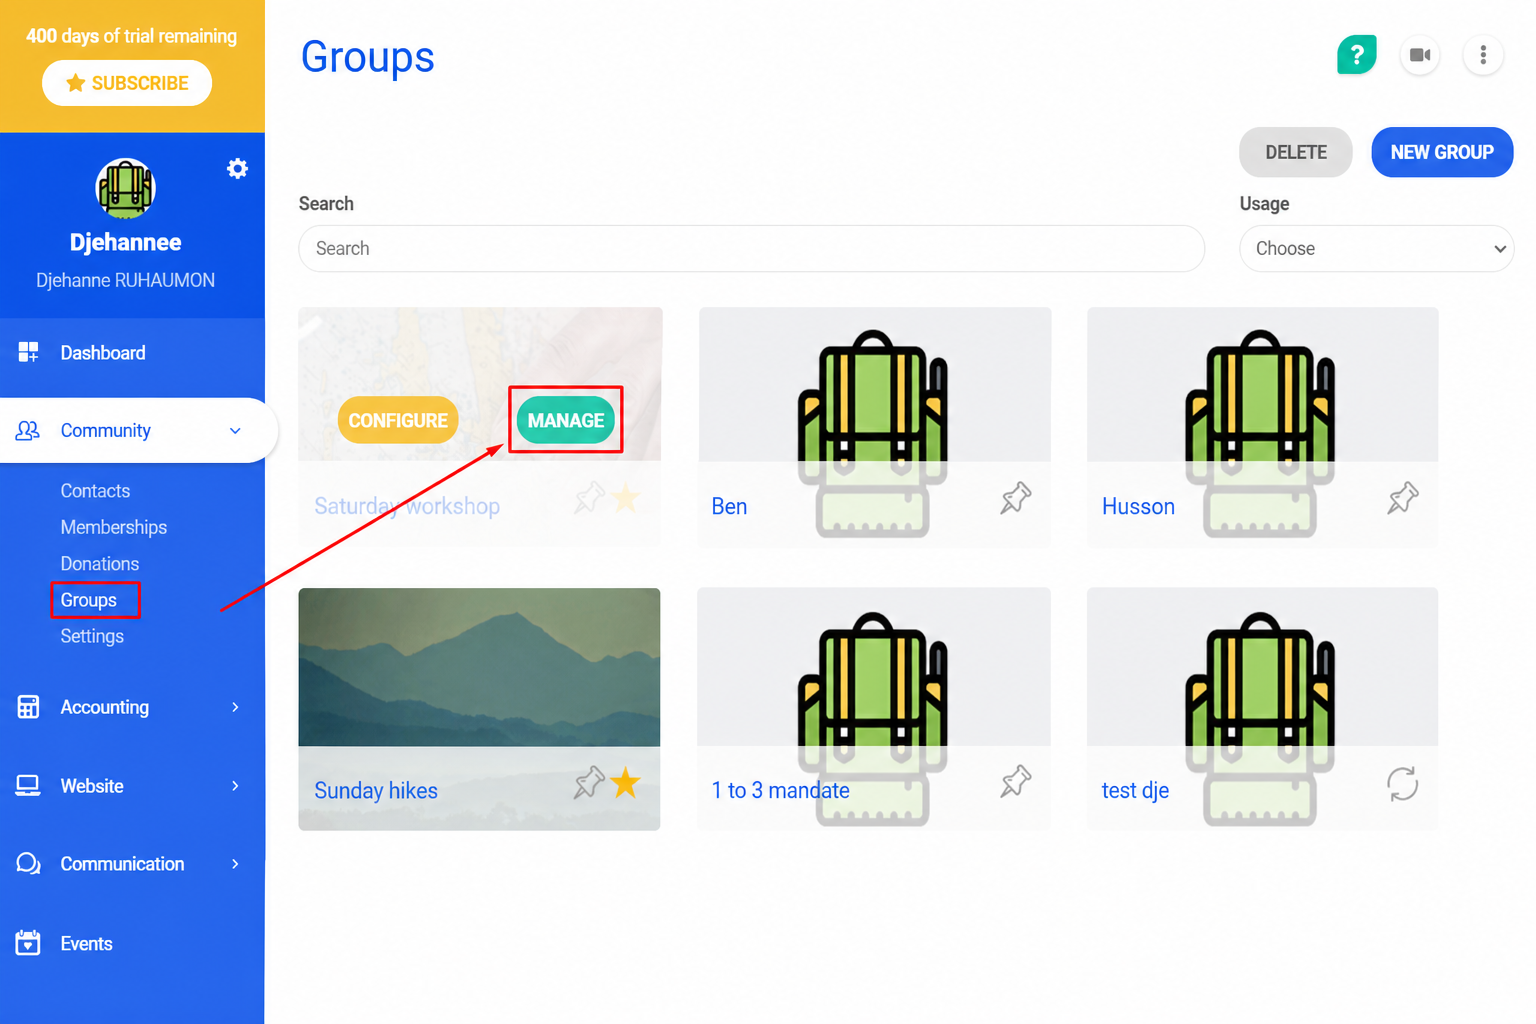Open Settings under Community
The image size is (1536, 1024).
tap(92, 636)
